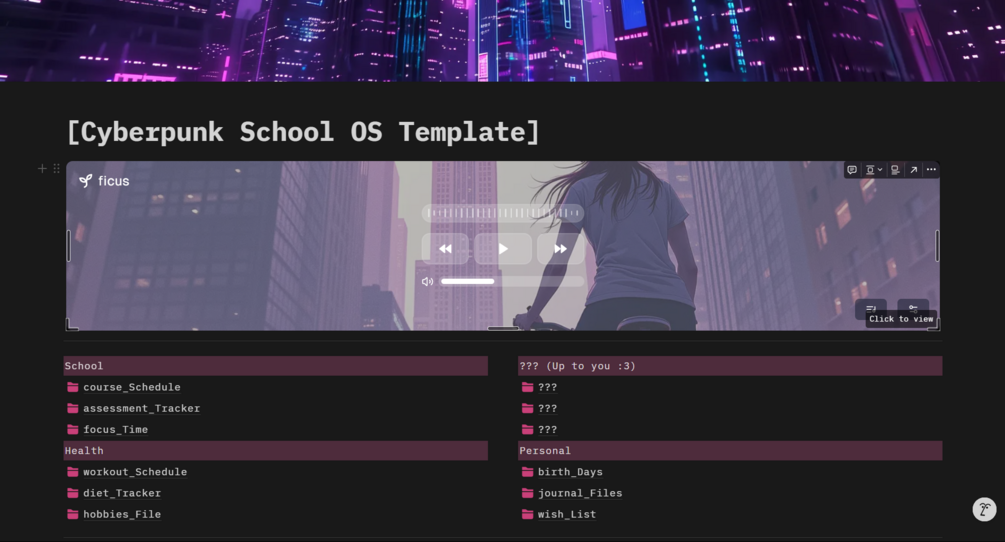
Task: Open the wish_List page
Action: tap(567, 514)
